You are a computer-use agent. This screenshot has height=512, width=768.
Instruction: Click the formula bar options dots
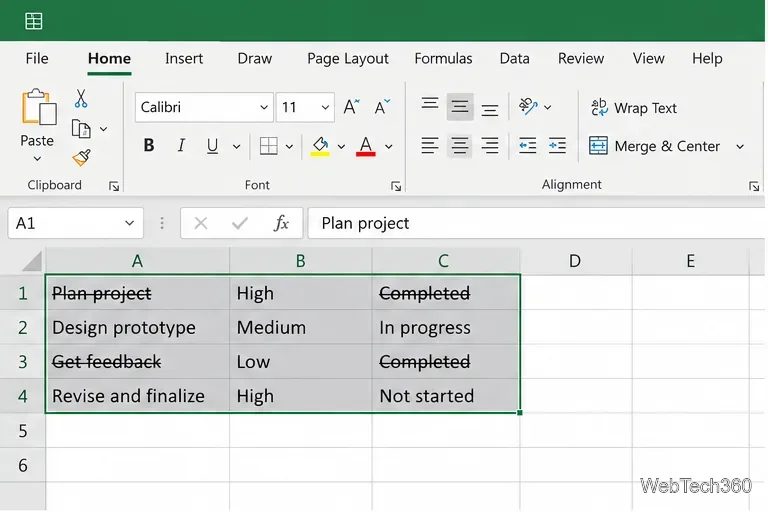(162, 223)
